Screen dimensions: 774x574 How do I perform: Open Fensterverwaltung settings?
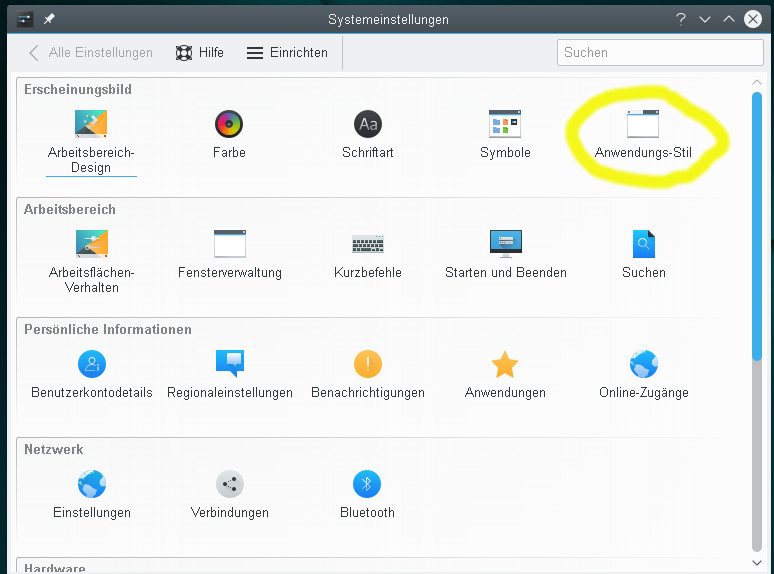coord(230,254)
